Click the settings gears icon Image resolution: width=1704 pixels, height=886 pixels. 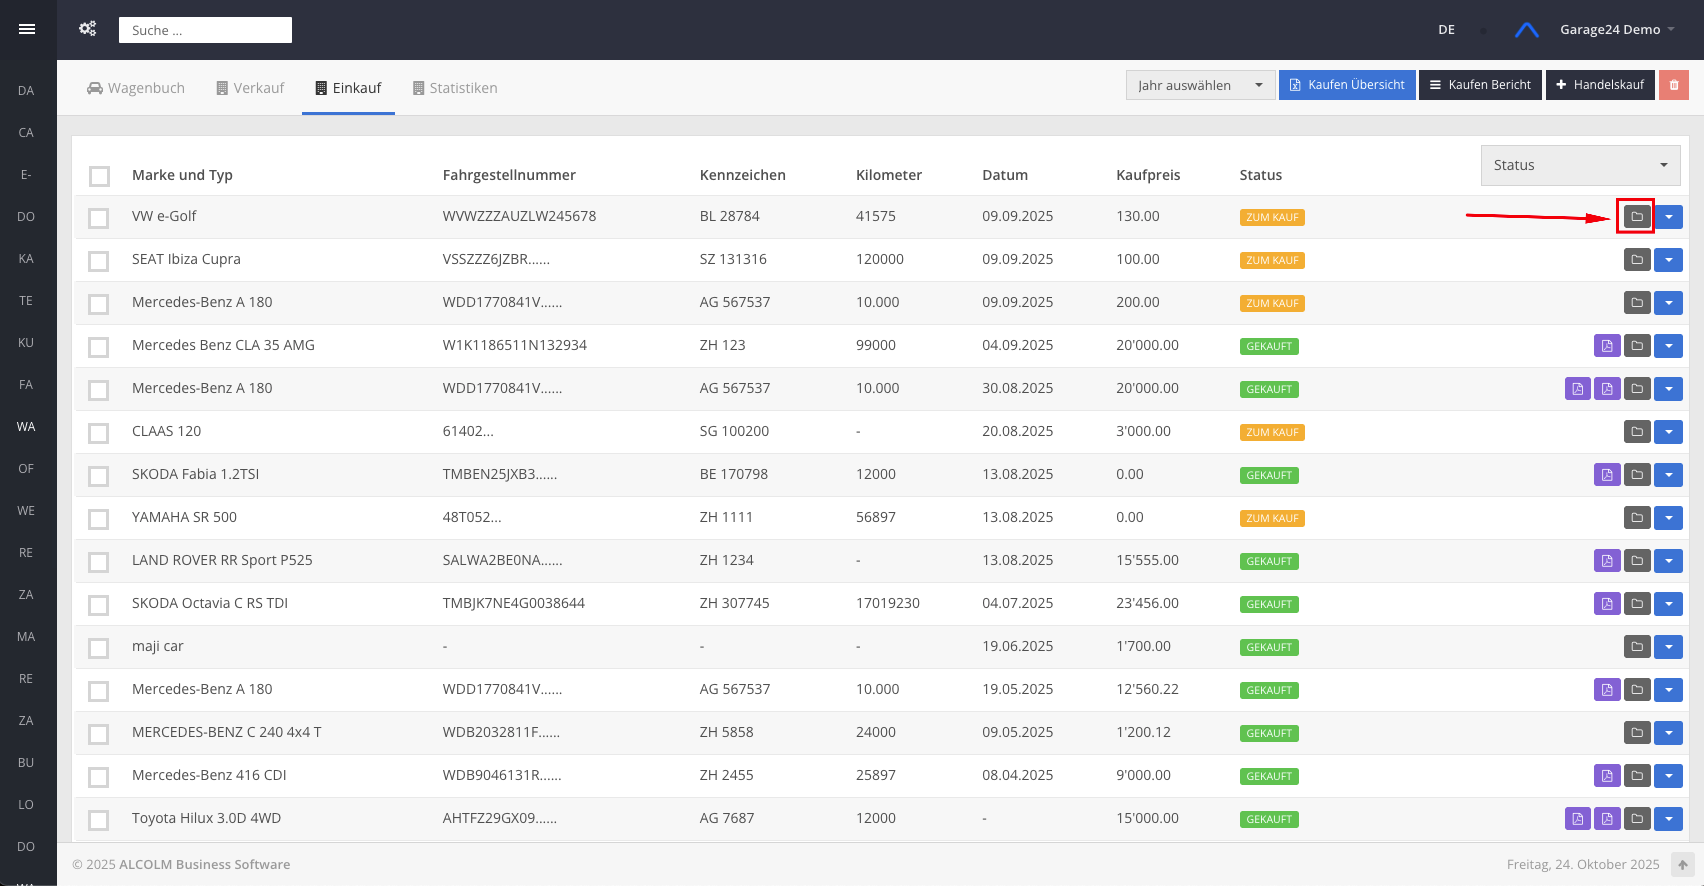88,29
